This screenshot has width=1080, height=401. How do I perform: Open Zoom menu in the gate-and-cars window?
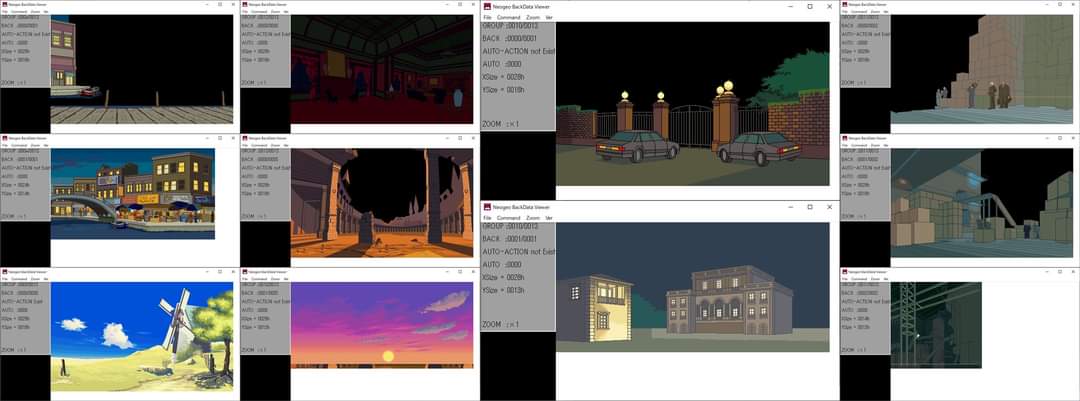(x=533, y=17)
